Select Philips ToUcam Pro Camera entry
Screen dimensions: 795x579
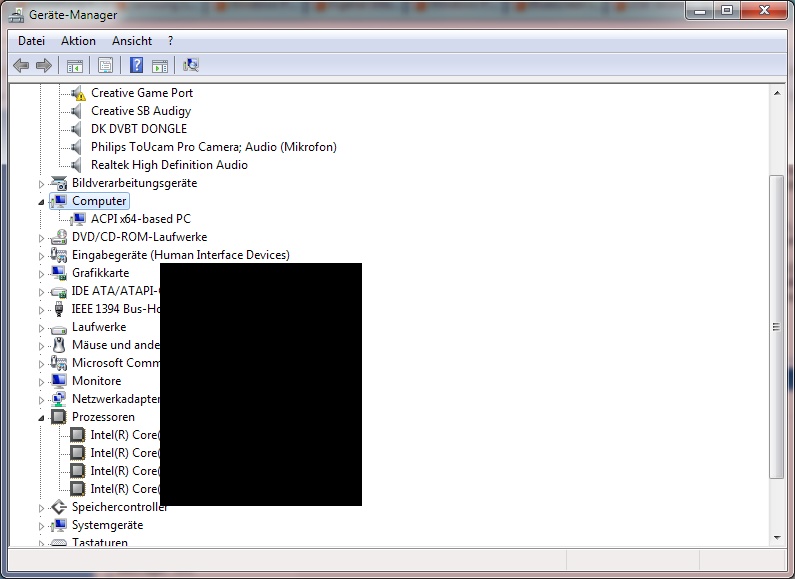tap(213, 147)
